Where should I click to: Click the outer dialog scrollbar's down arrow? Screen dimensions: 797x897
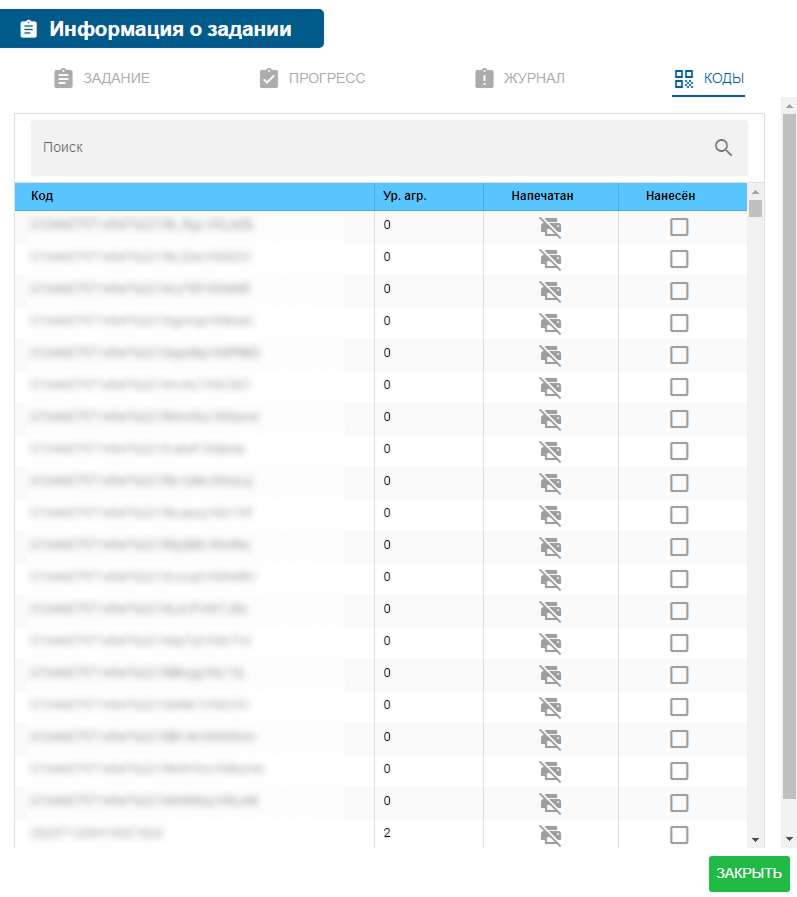[x=788, y=838]
